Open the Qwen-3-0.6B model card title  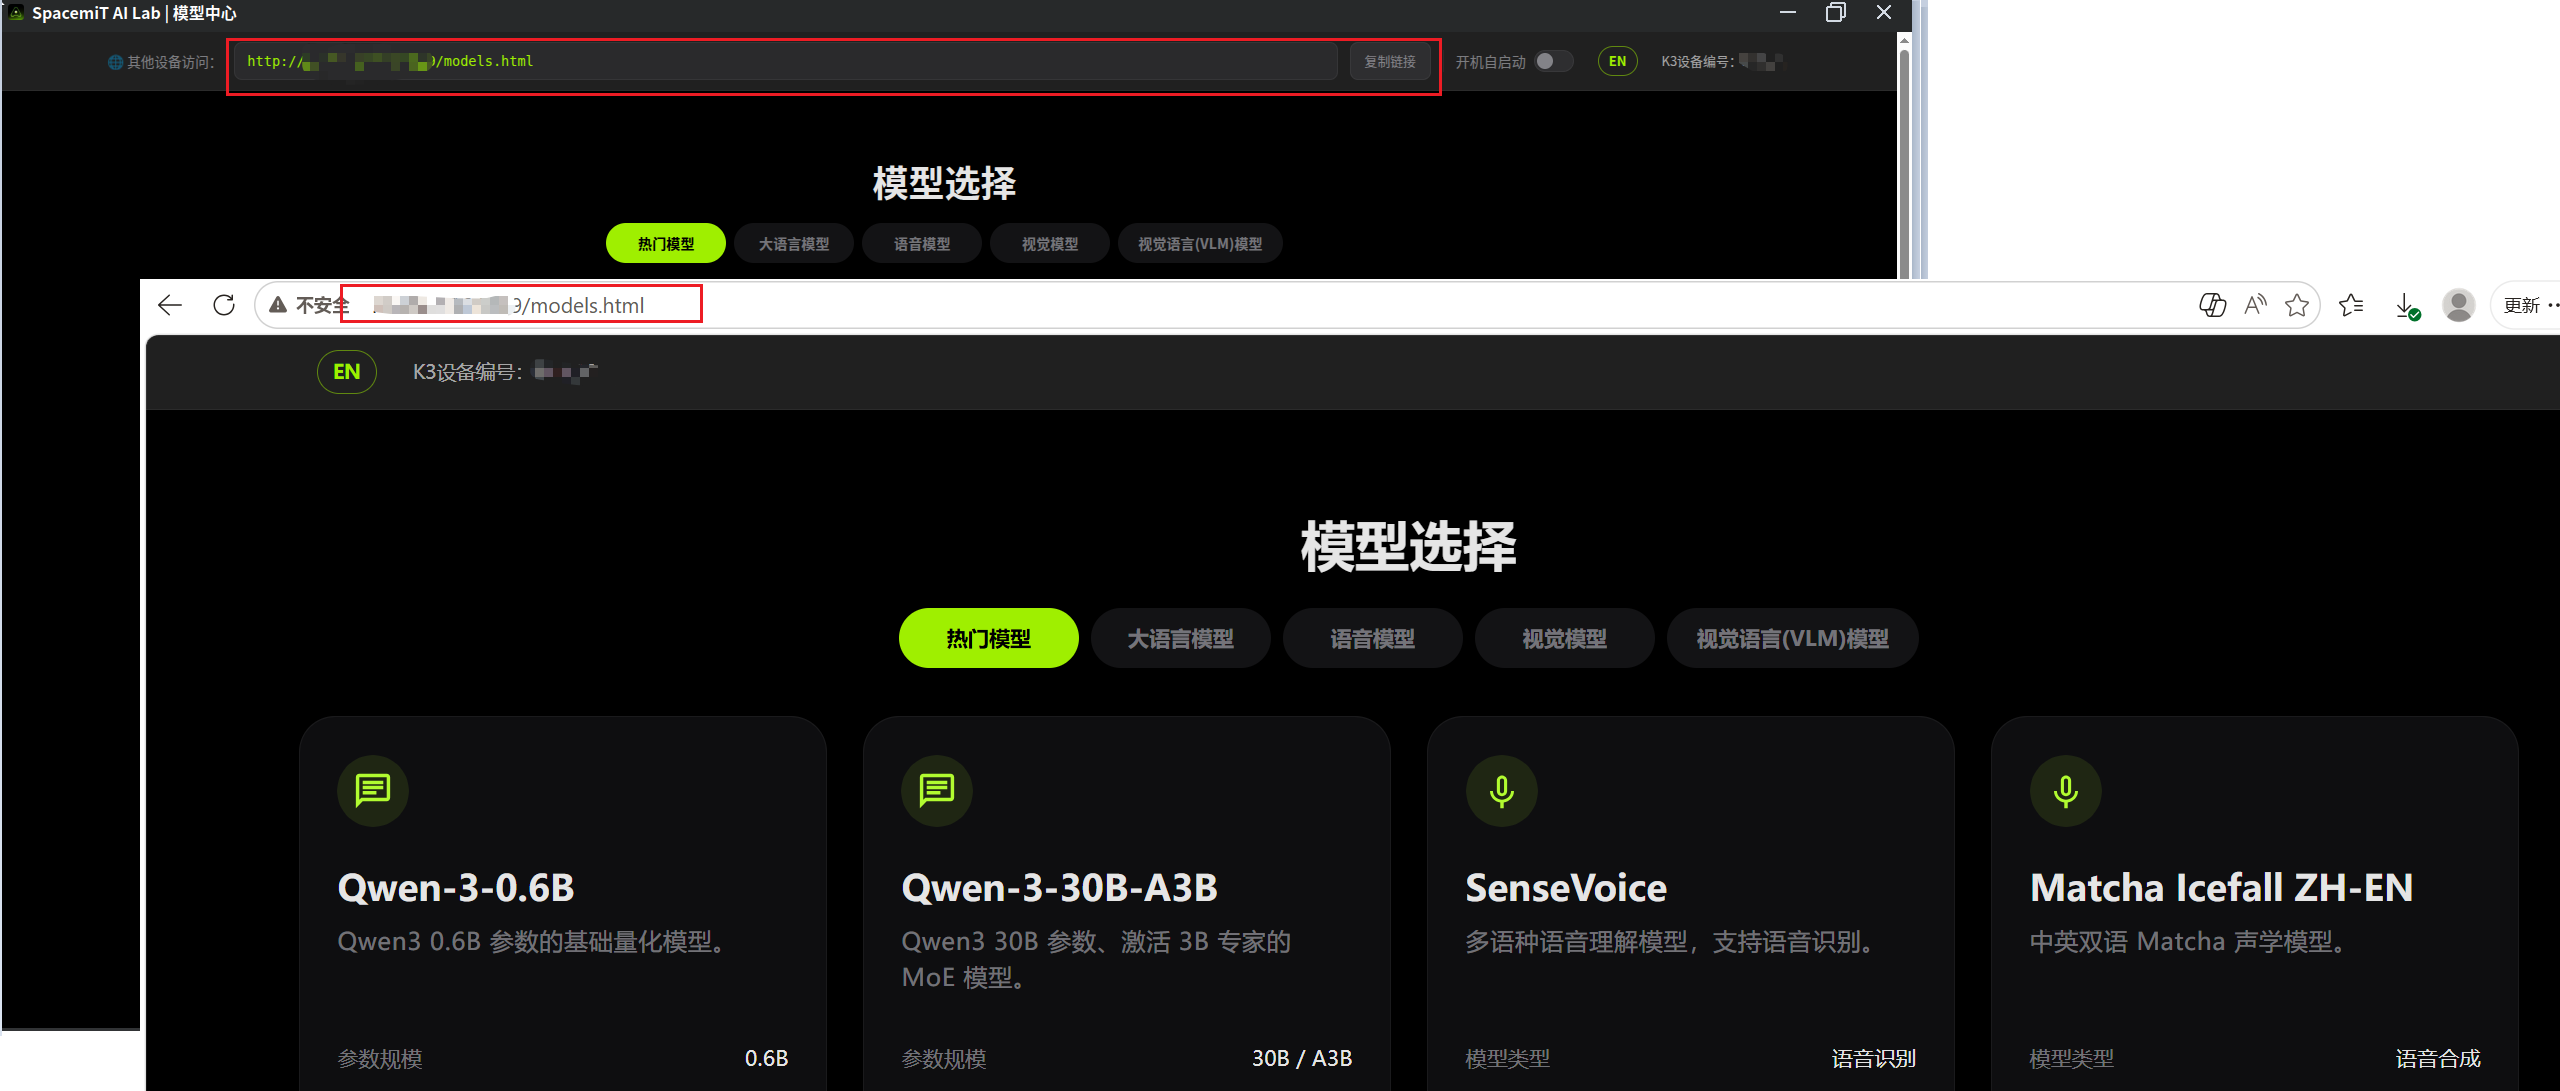(456, 887)
